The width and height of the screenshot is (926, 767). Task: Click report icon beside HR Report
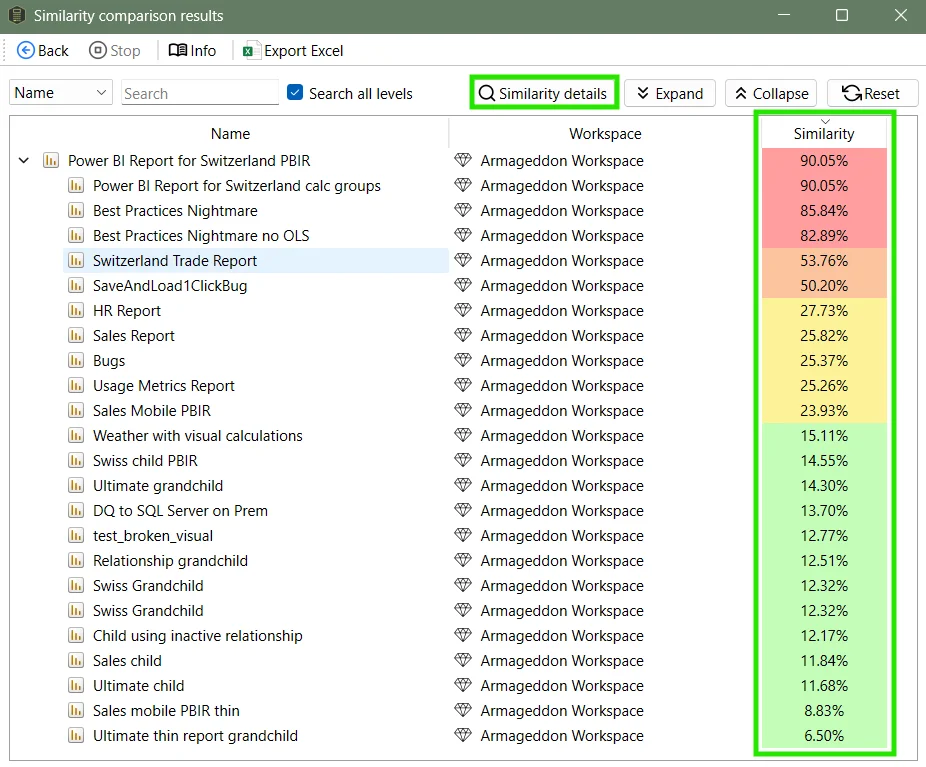pos(76,311)
